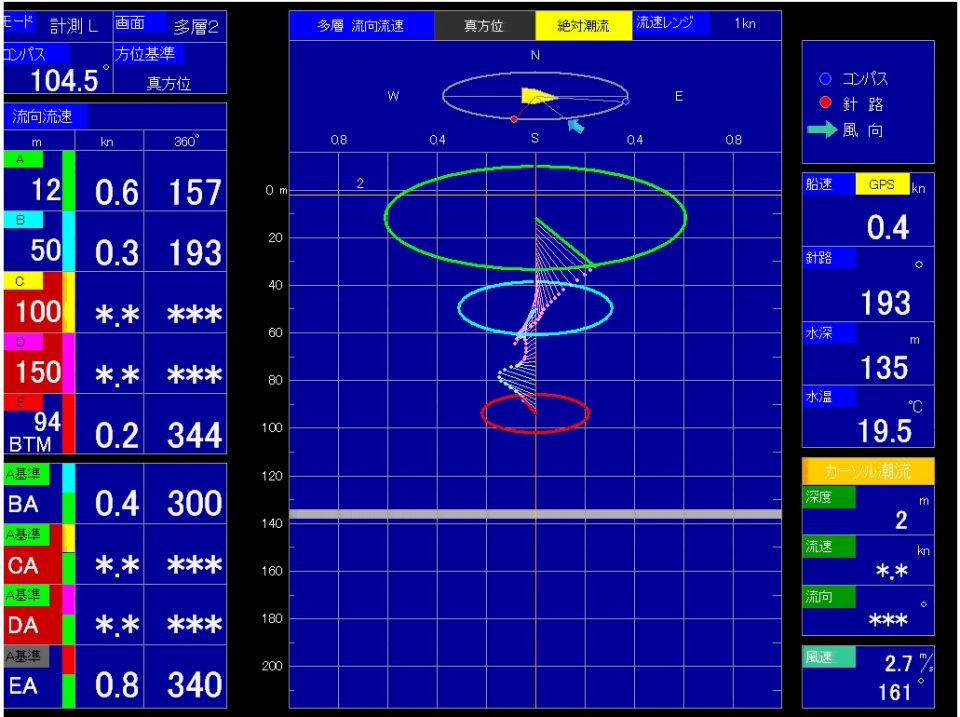Click cursor depth value 2
960x717 pixels.
[x=901, y=520]
